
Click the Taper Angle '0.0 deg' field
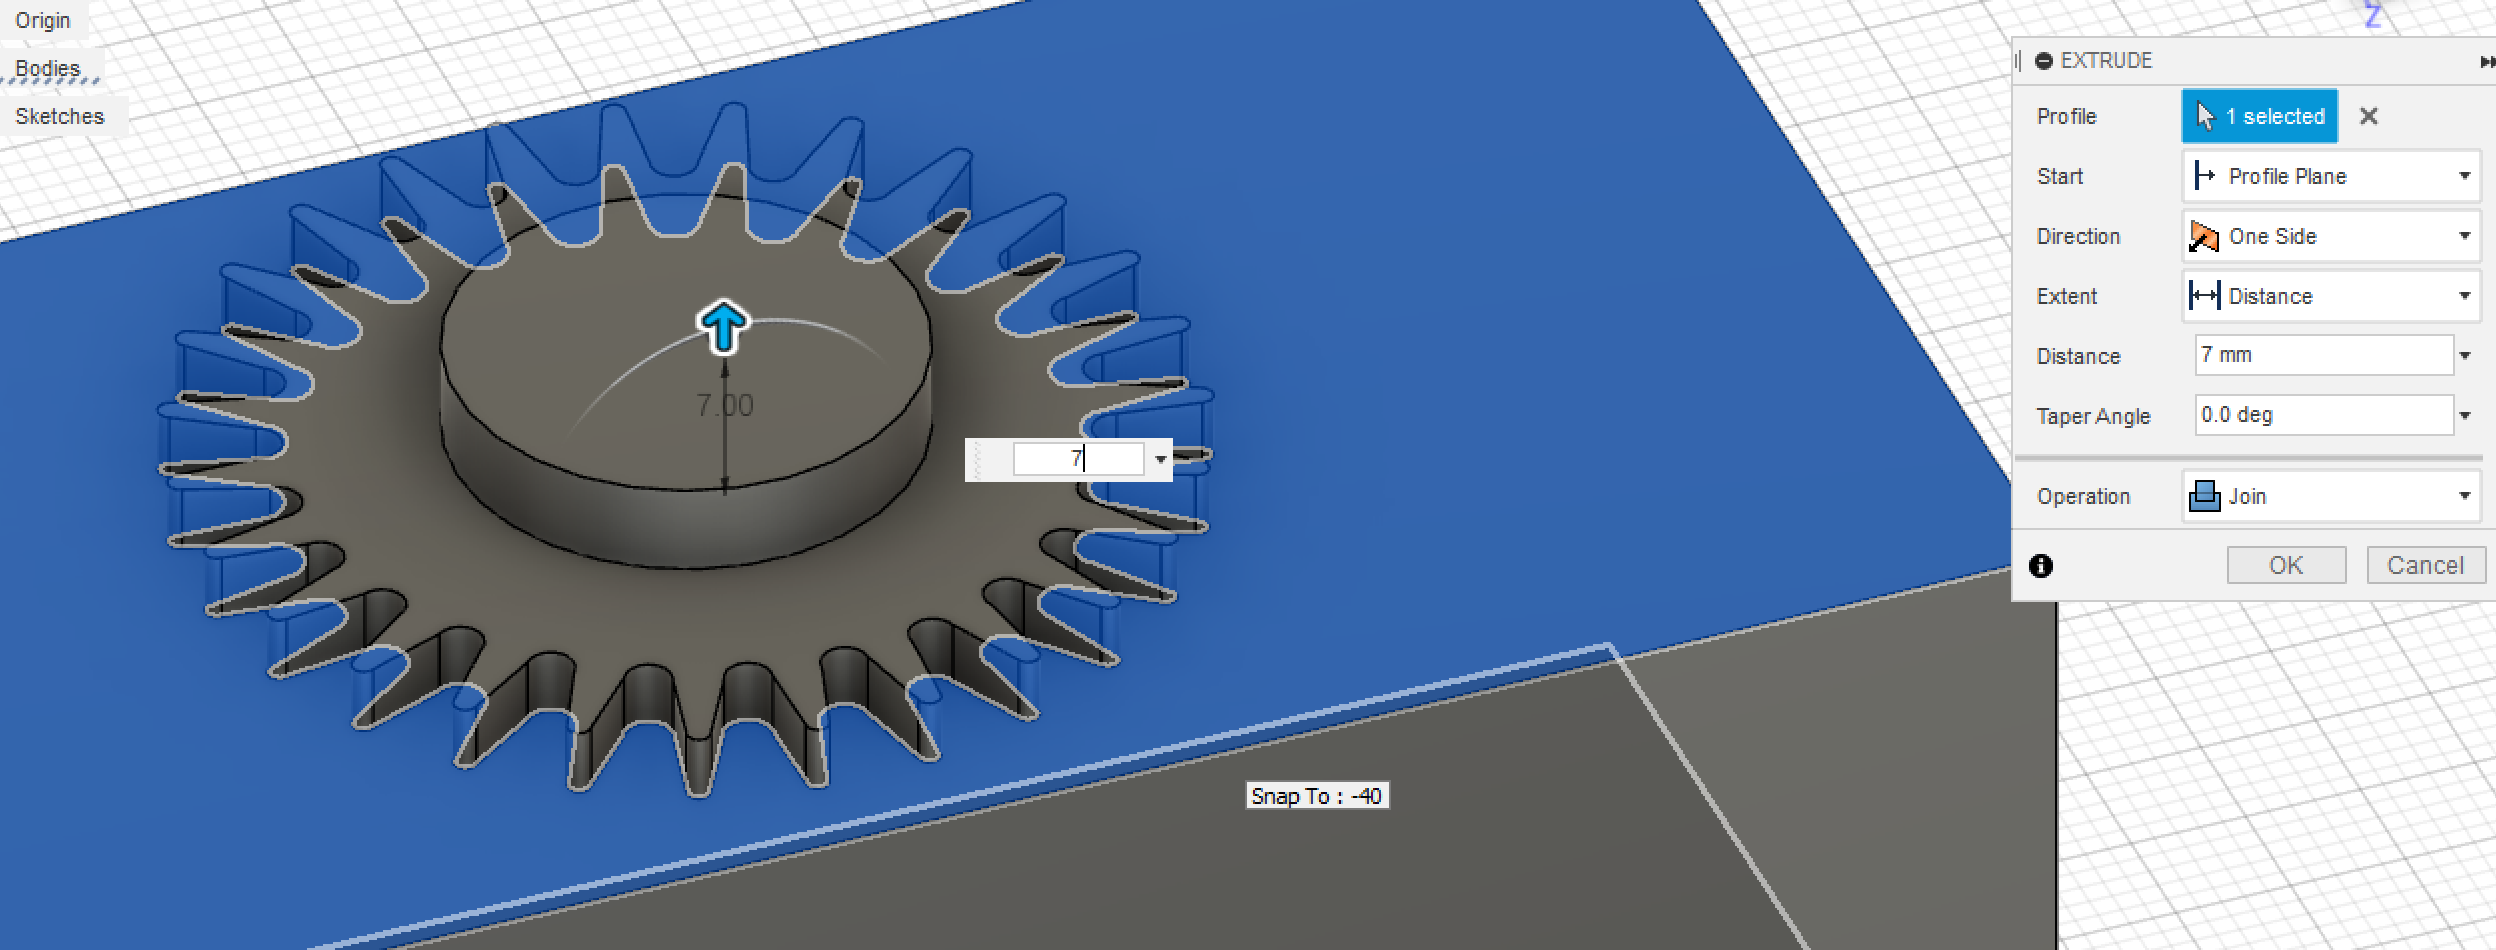(2324, 415)
